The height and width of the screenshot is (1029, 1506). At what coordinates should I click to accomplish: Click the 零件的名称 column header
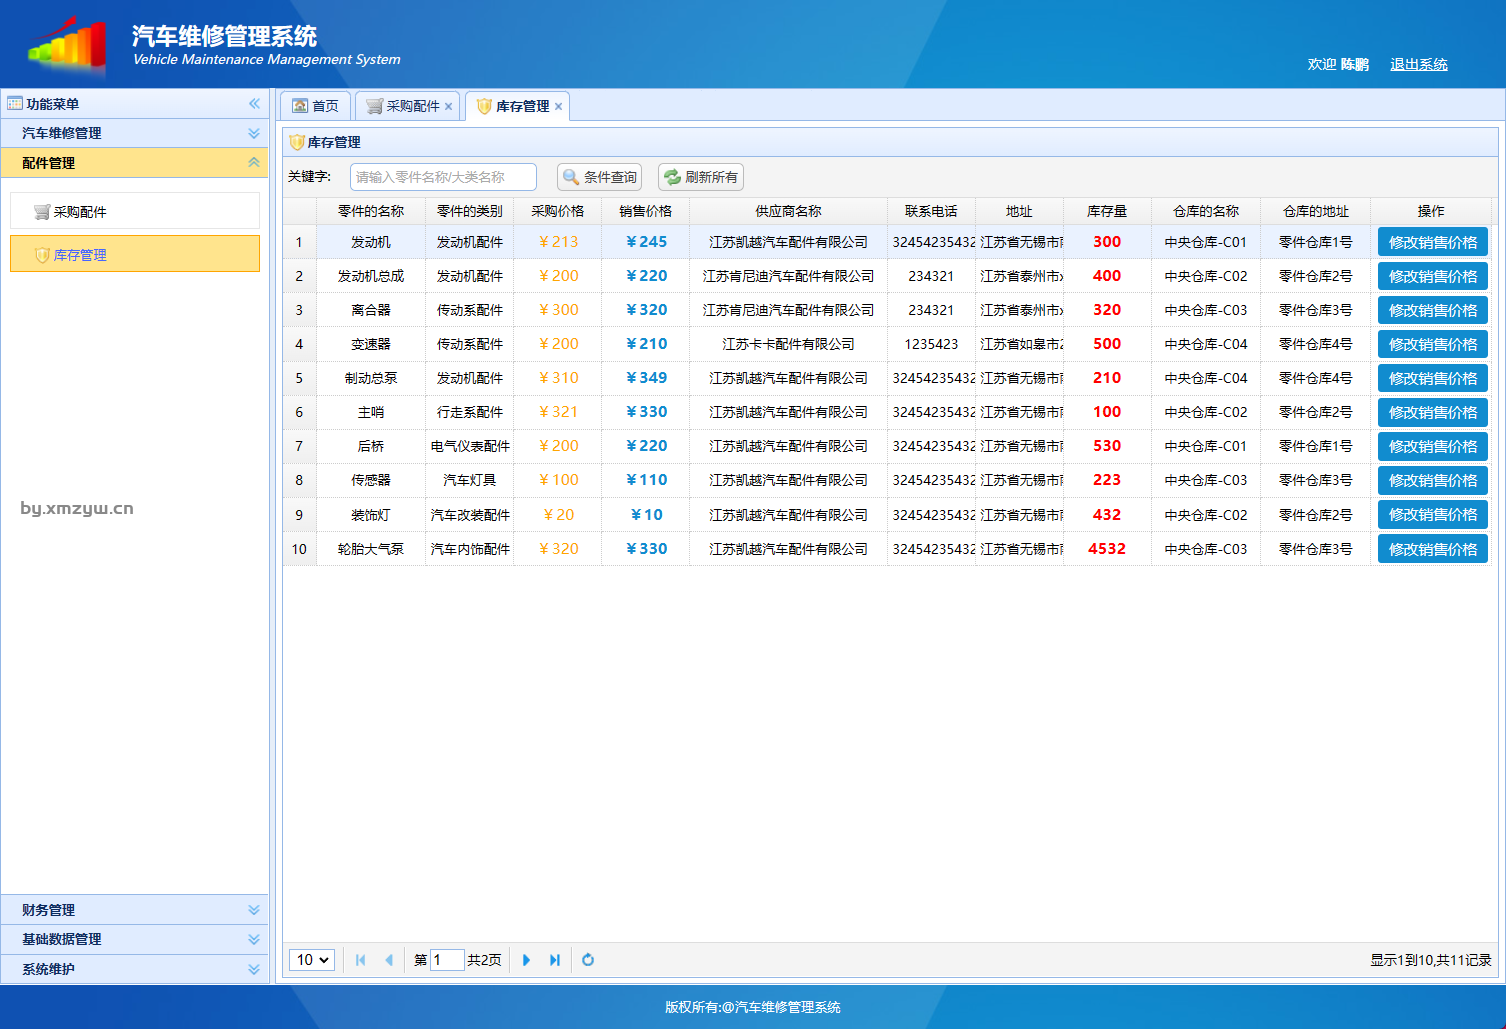pos(371,211)
